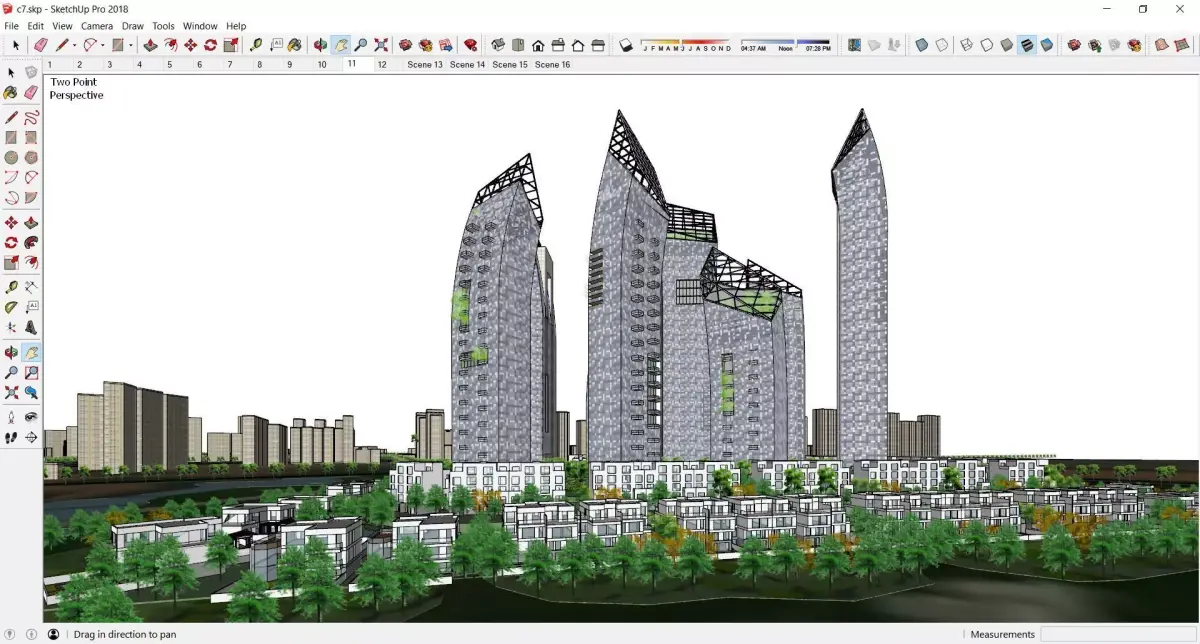Pick the Freehand tool in left tool set
1200x644 pixels.
(31, 117)
